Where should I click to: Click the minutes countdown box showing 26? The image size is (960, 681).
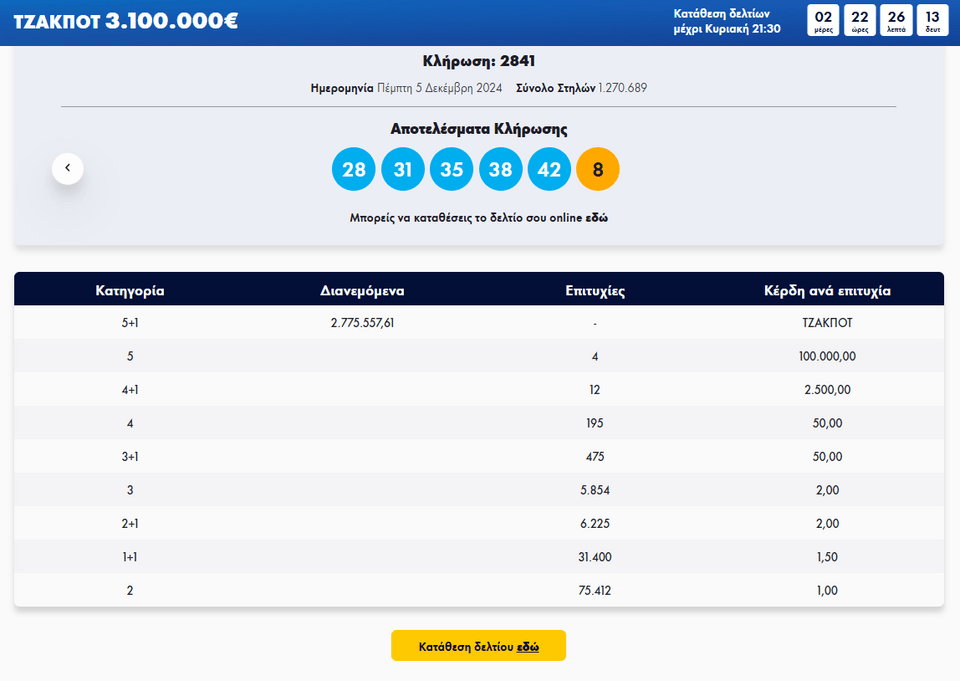tap(896, 20)
